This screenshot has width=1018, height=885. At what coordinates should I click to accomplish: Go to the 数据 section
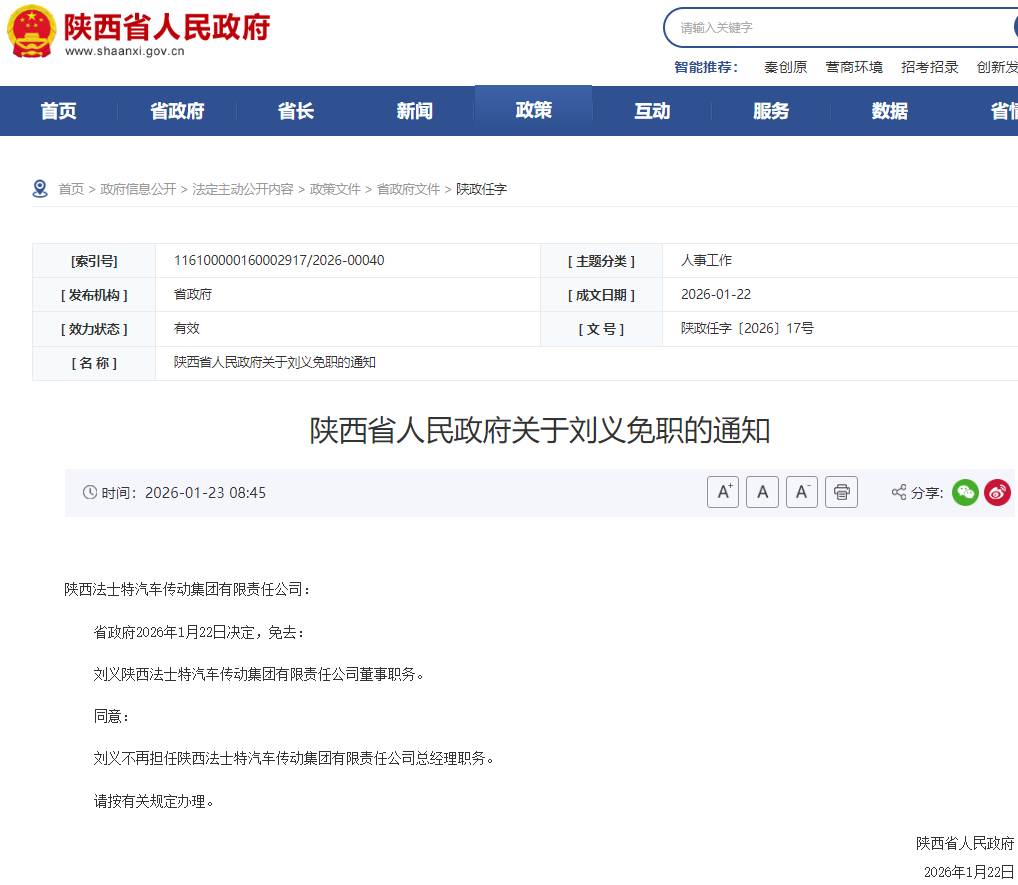click(x=888, y=111)
